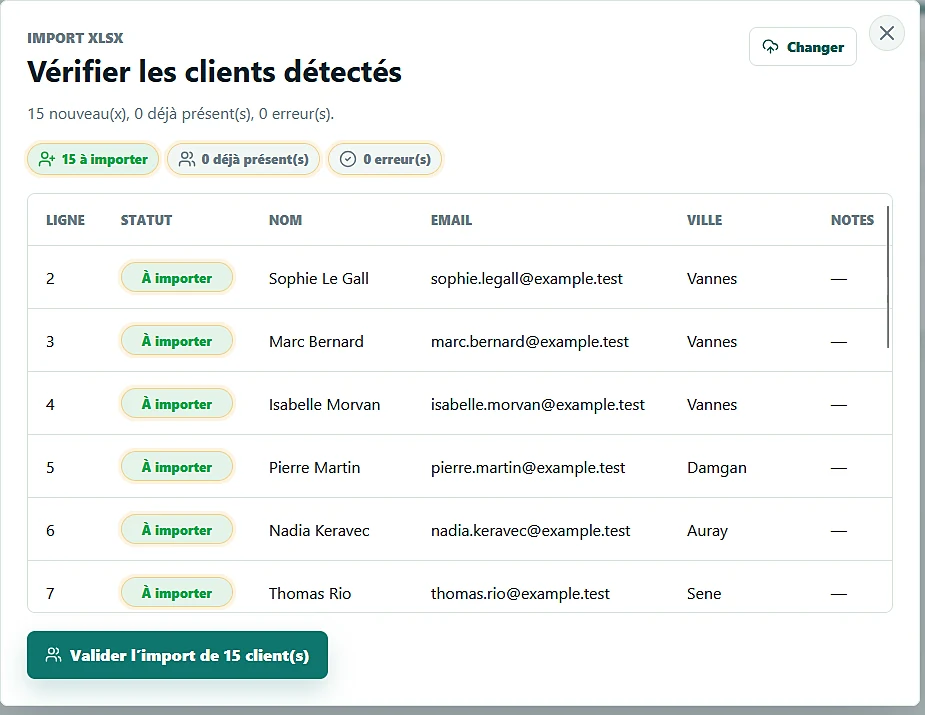This screenshot has height=715, width=925.
Task: Click the notes dash in Pierre Martin row
Action: (838, 468)
